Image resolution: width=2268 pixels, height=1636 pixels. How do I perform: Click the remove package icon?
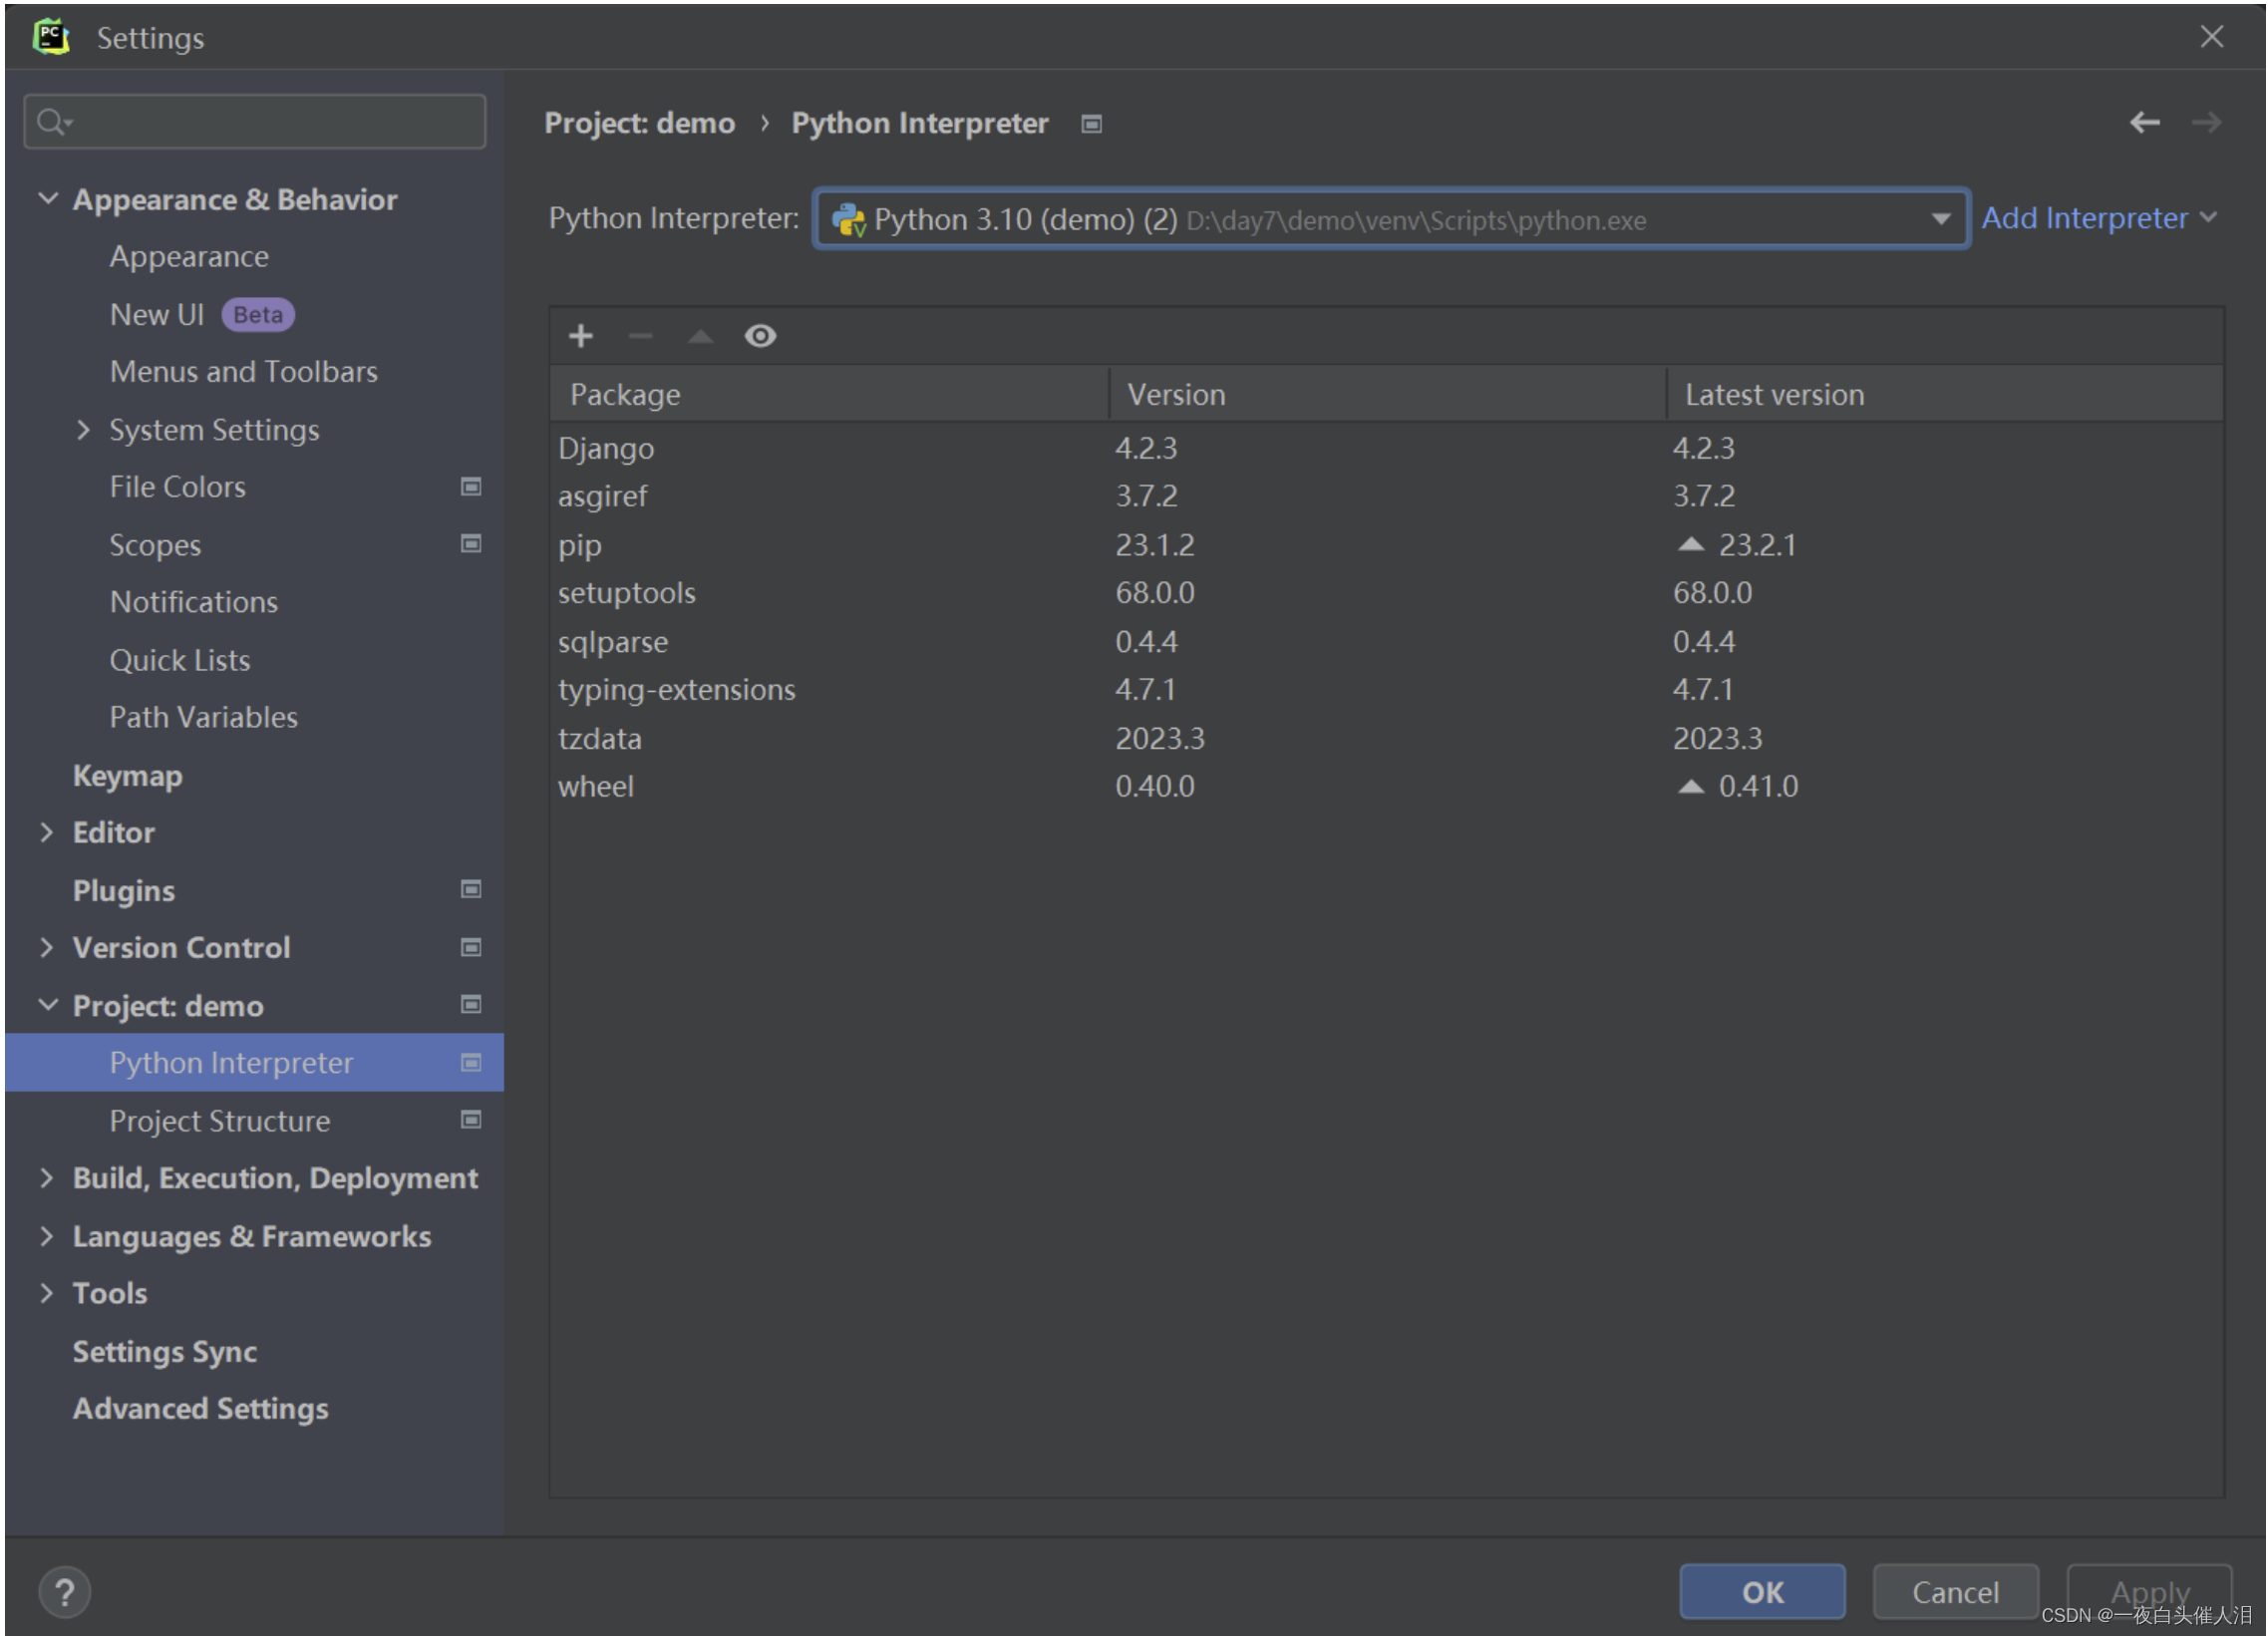coord(641,335)
